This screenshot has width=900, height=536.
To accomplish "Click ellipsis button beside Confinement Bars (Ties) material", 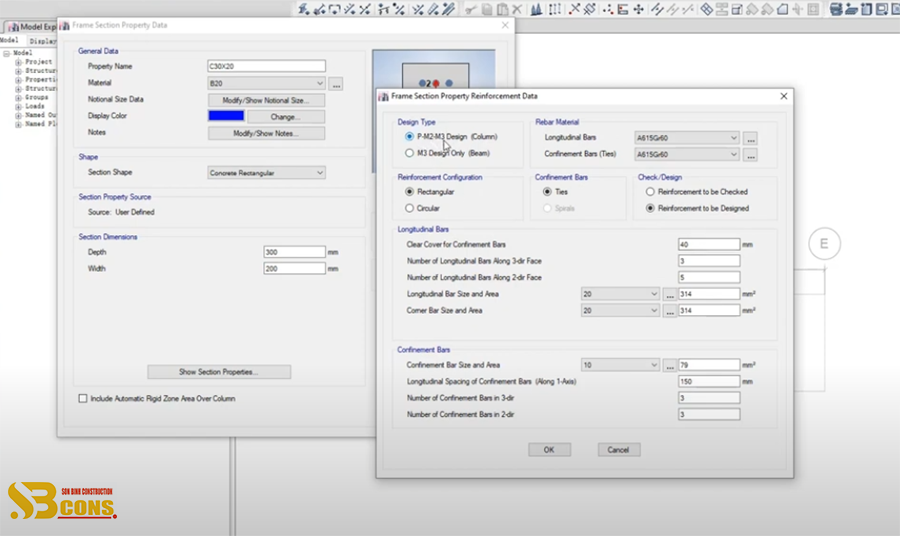I will tap(750, 155).
